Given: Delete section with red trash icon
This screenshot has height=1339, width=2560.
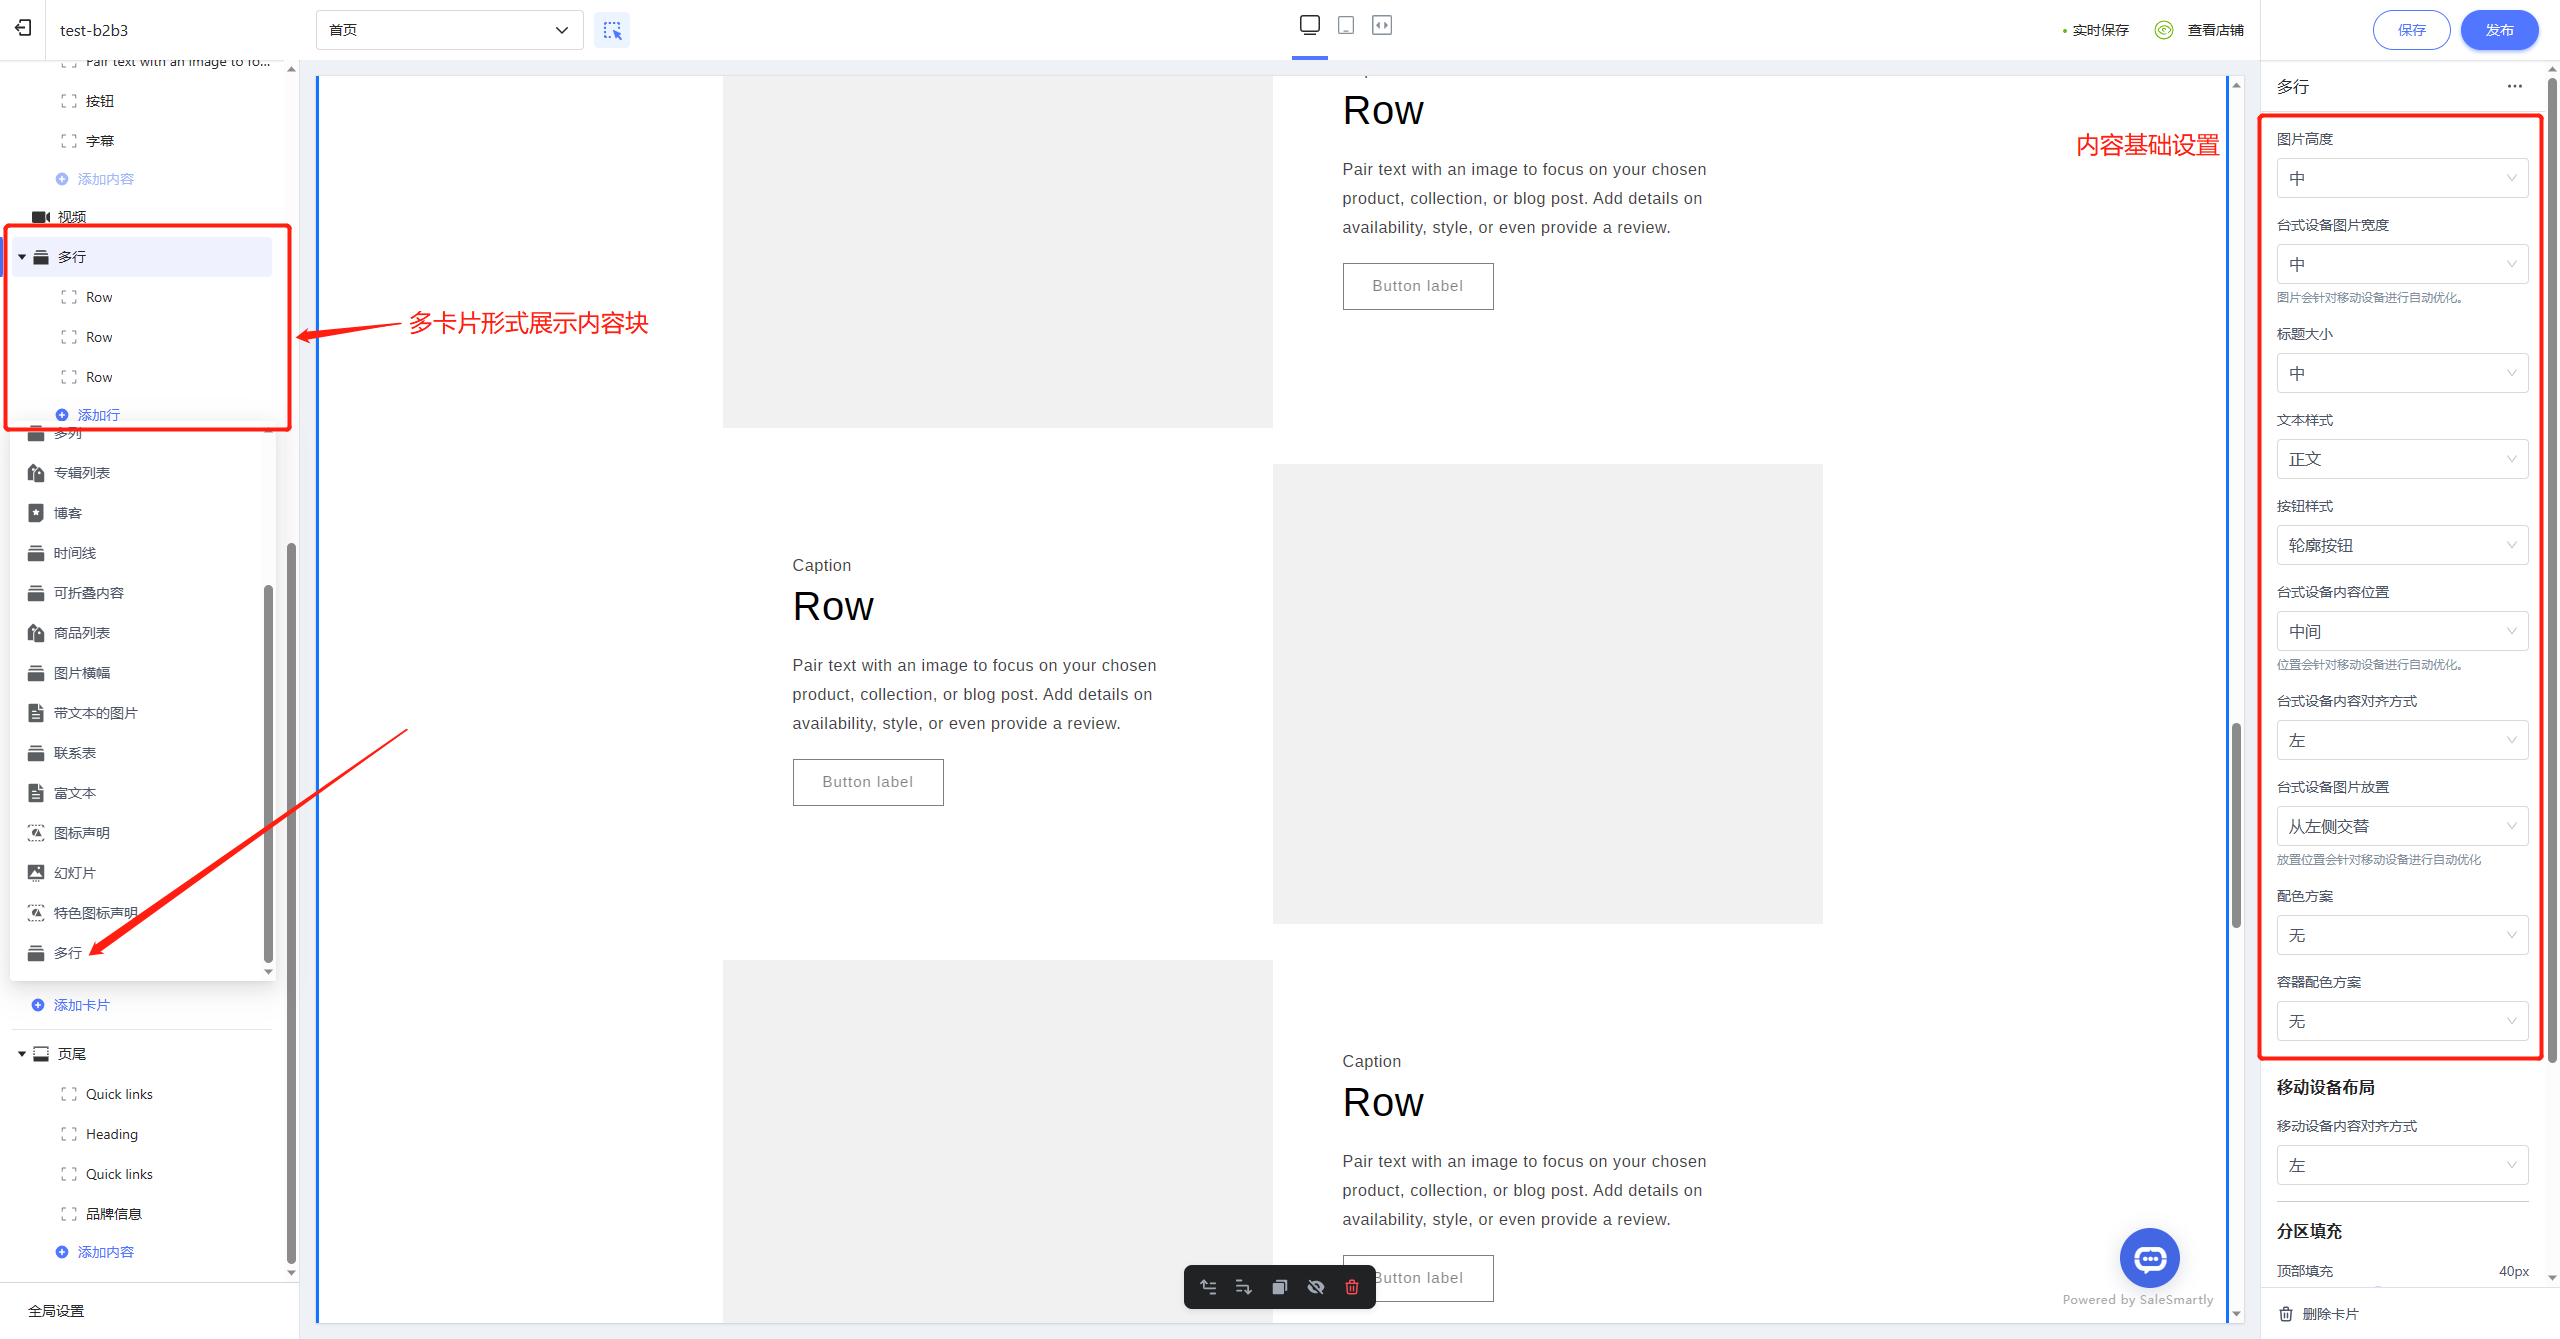Looking at the screenshot, I should pyautogui.click(x=1352, y=1287).
